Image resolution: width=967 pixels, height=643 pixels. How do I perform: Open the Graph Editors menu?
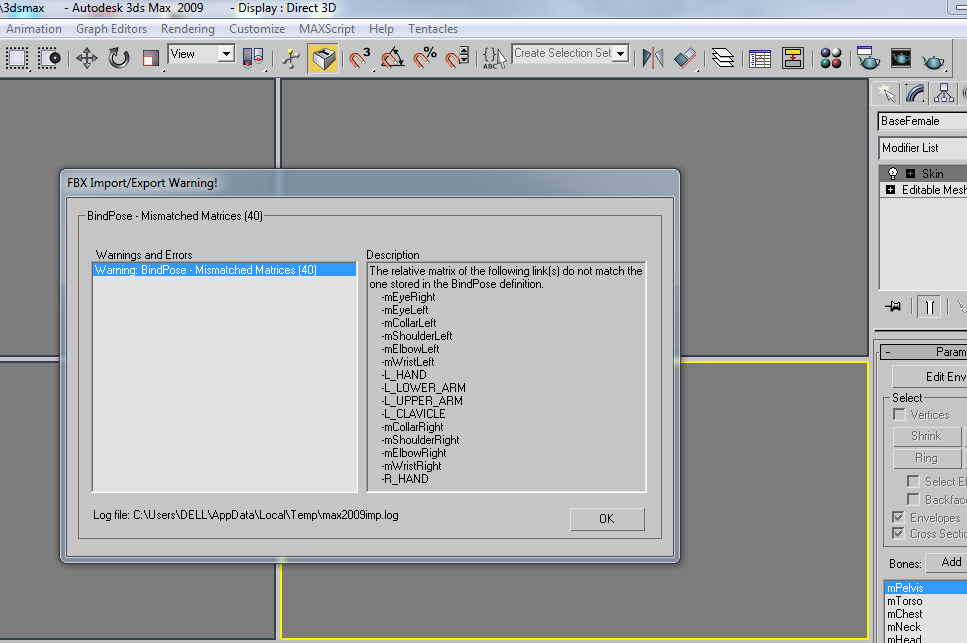pyautogui.click(x=112, y=29)
